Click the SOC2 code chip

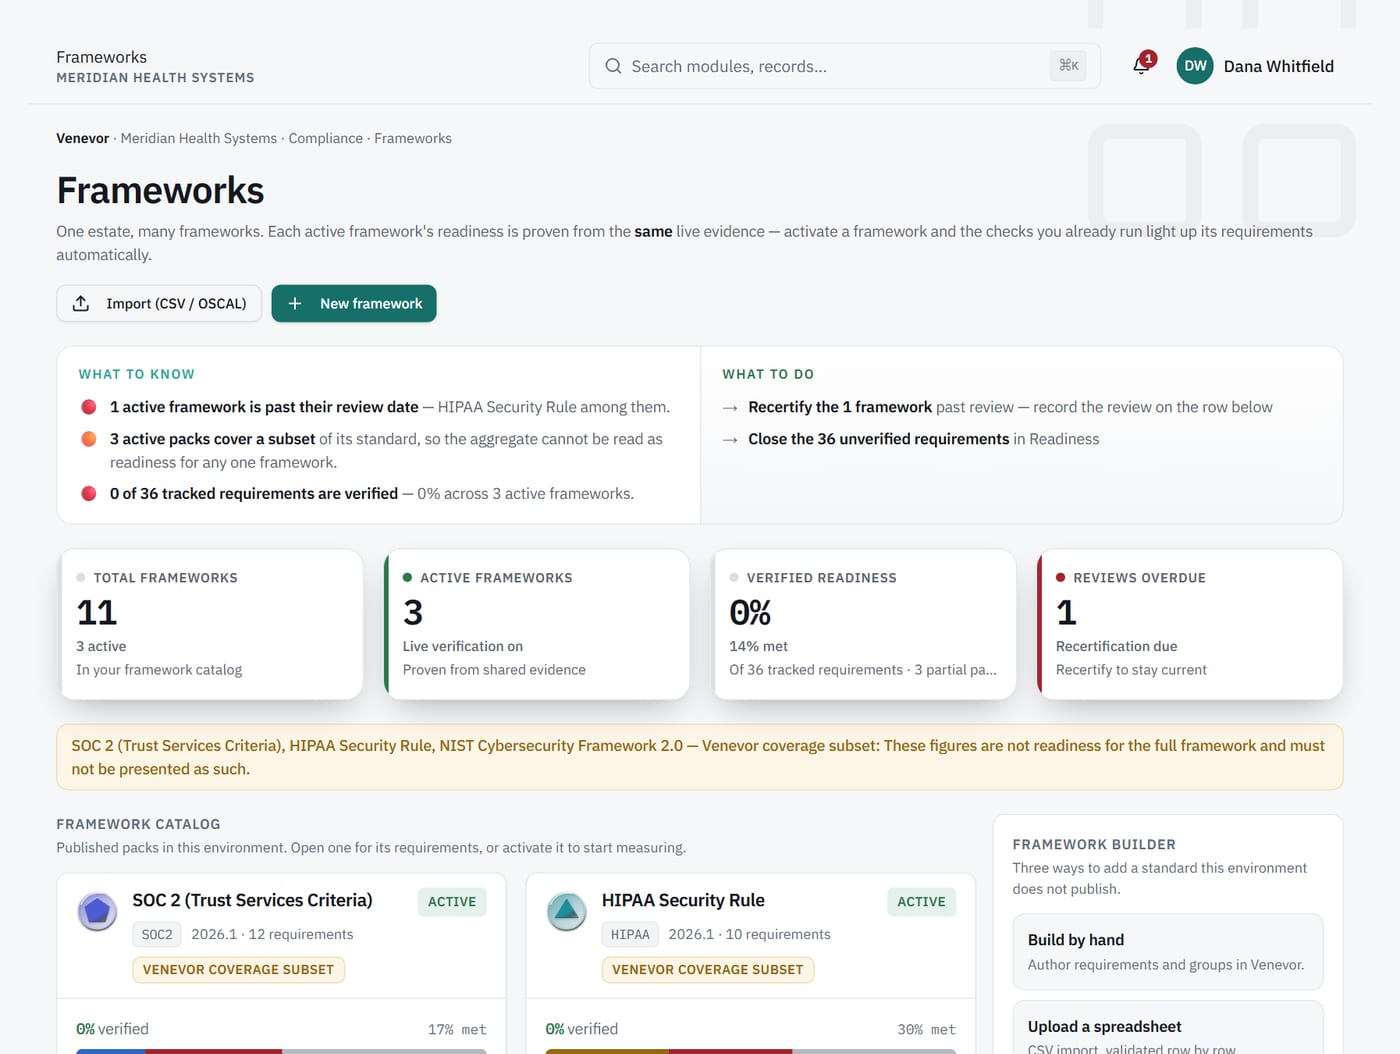[157, 935]
